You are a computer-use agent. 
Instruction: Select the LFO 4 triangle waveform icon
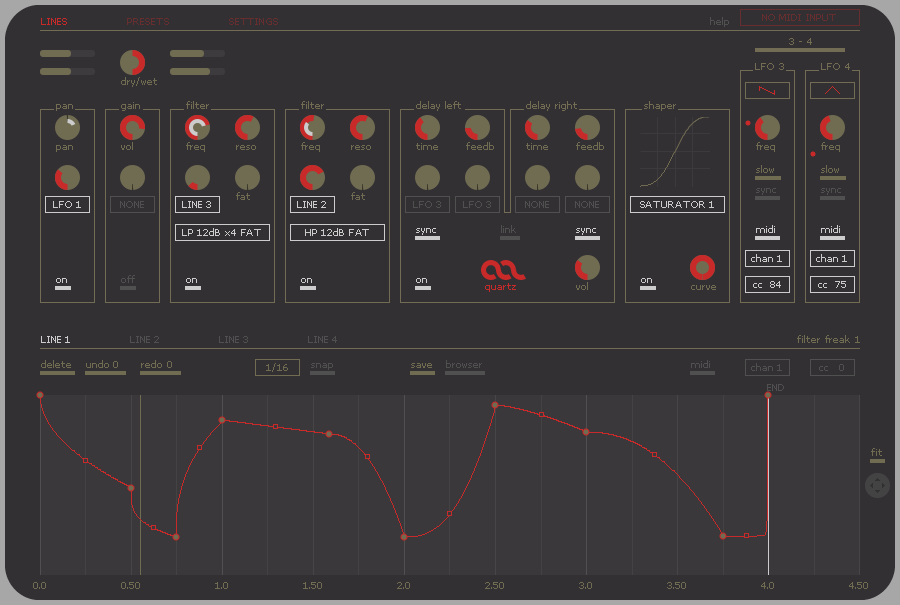coord(832,90)
